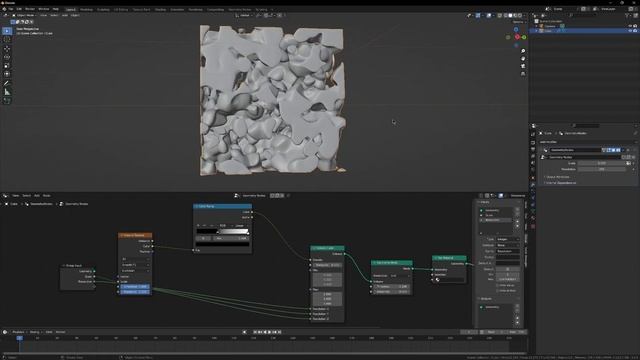The height and width of the screenshot is (360, 640).
Task: Open the Modifier properties wrench tab
Action: tap(533, 184)
